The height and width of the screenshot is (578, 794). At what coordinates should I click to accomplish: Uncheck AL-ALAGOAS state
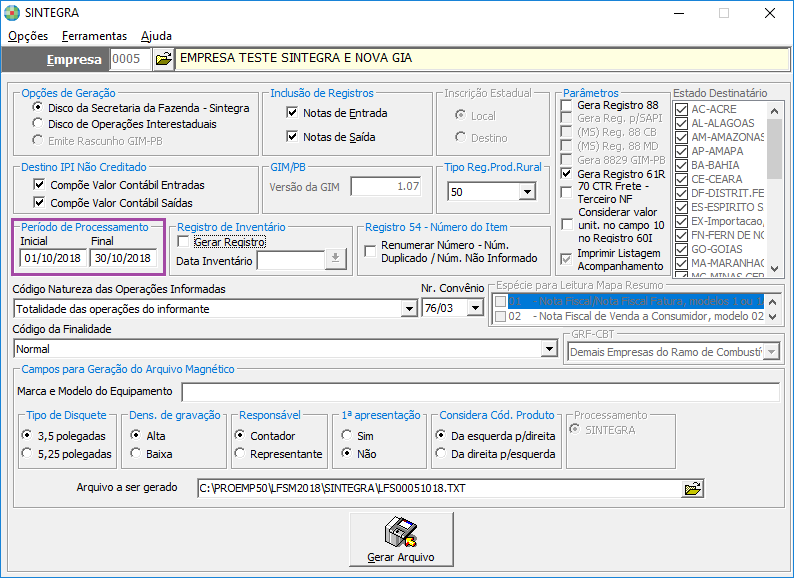tap(682, 123)
